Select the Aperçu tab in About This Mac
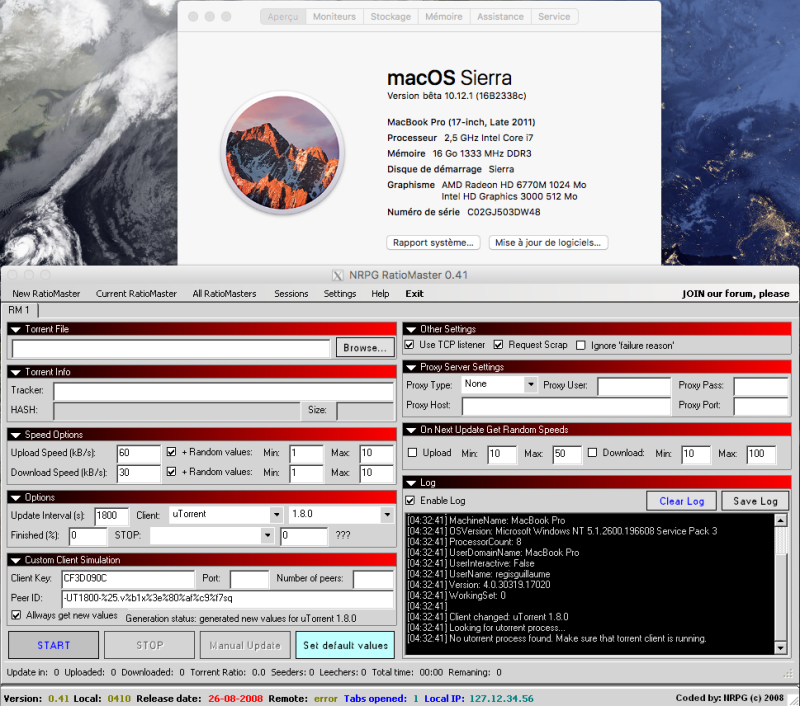 click(283, 17)
